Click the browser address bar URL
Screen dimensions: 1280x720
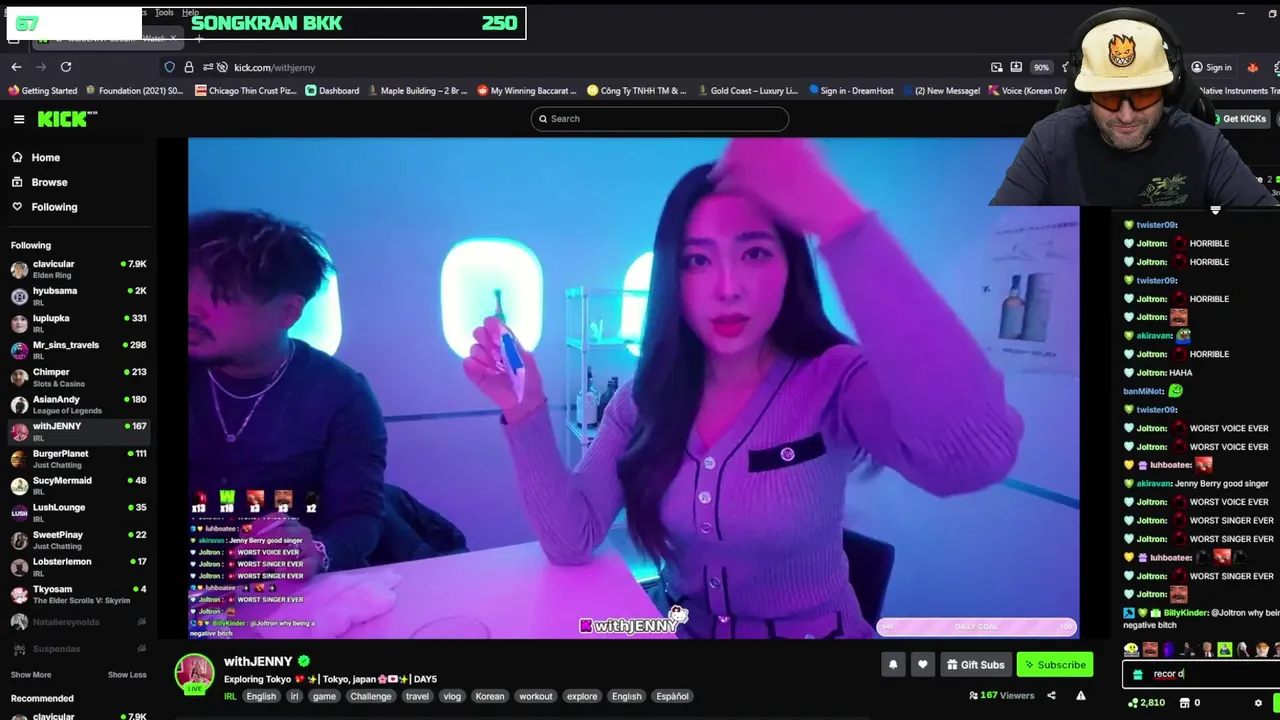274,67
